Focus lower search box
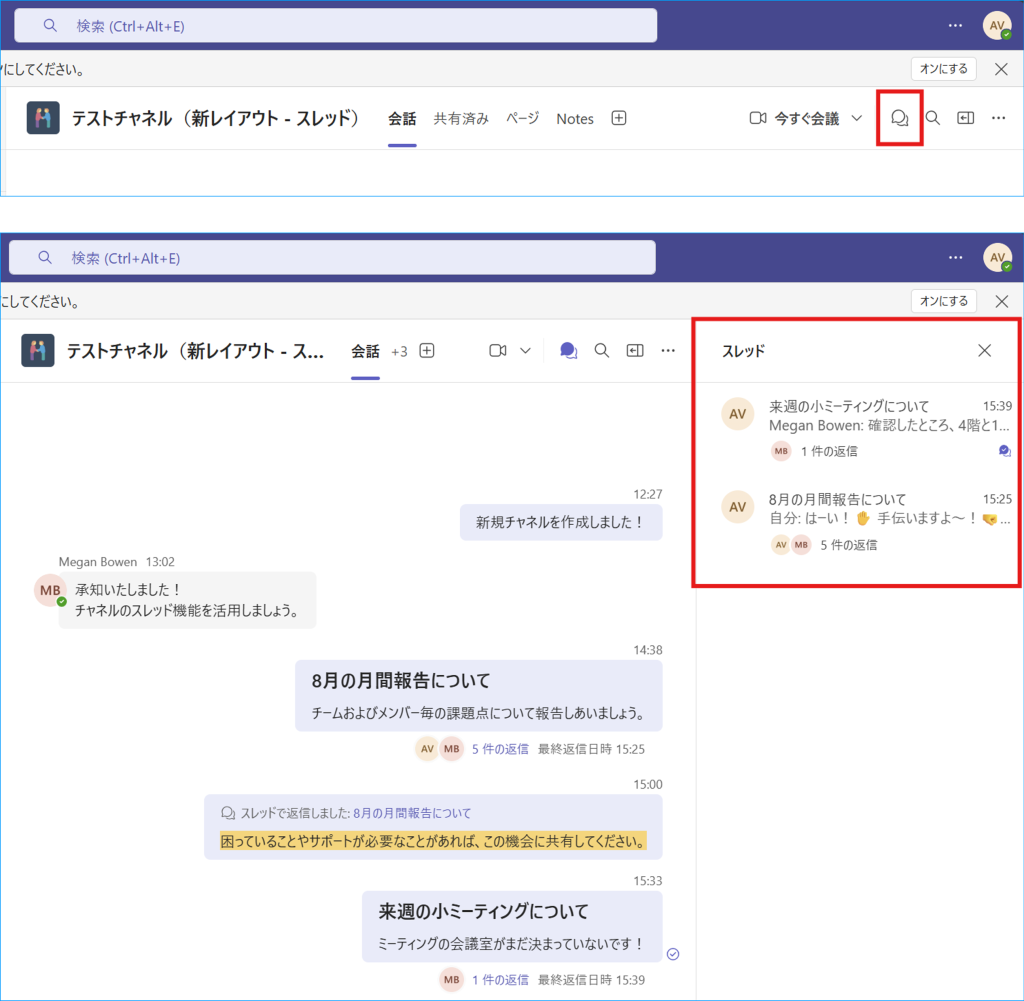This screenshot has height=1001, width=1024. (x=332, y=258)
